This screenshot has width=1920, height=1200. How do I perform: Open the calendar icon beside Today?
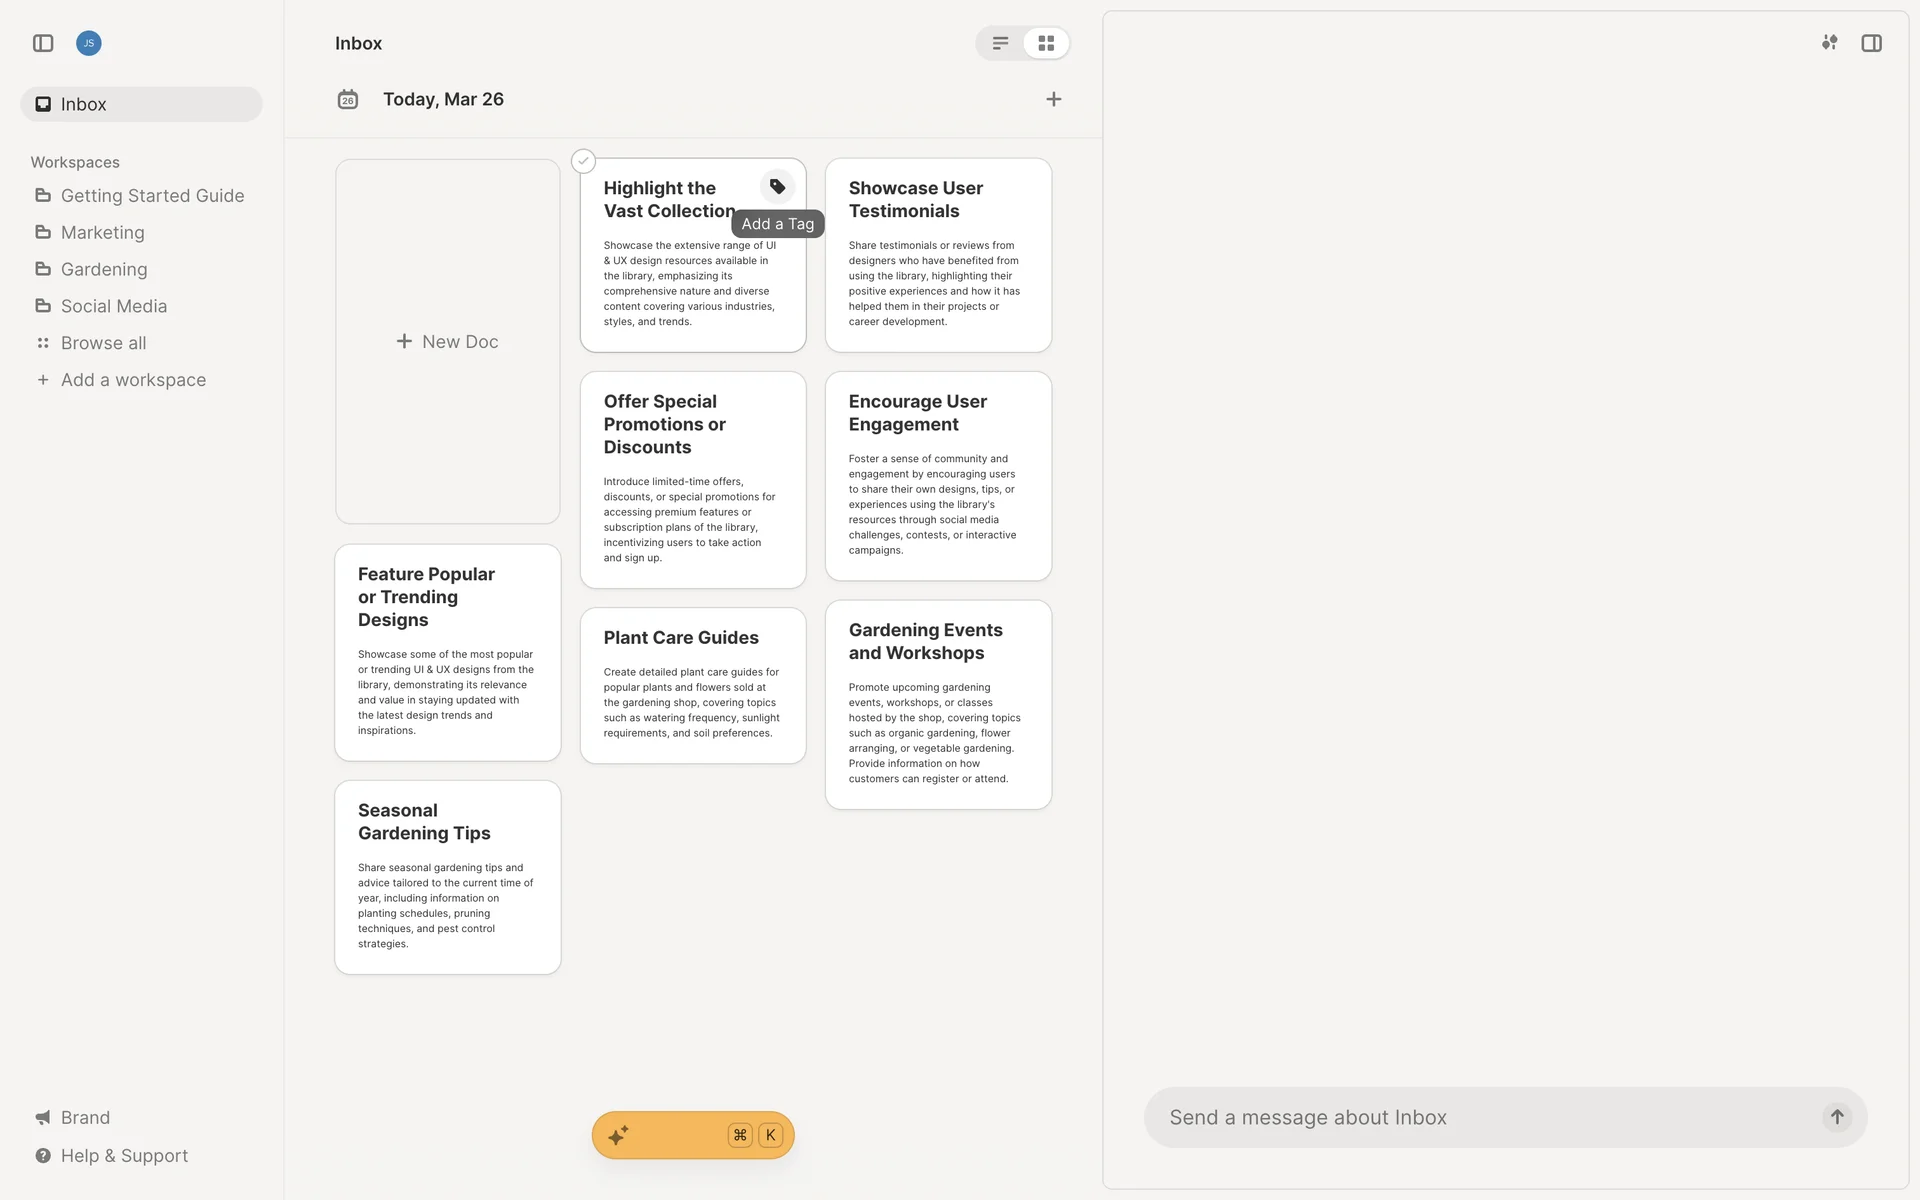click(x=347, y=99)
